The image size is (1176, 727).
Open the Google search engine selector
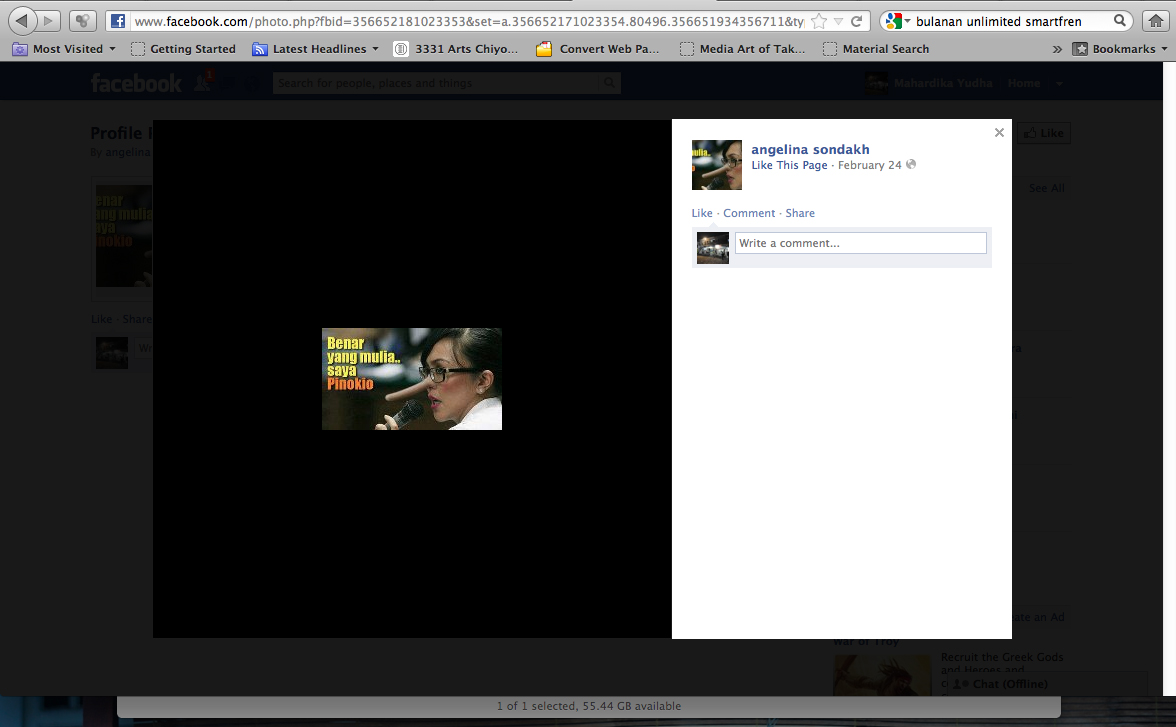coord(897,21)
